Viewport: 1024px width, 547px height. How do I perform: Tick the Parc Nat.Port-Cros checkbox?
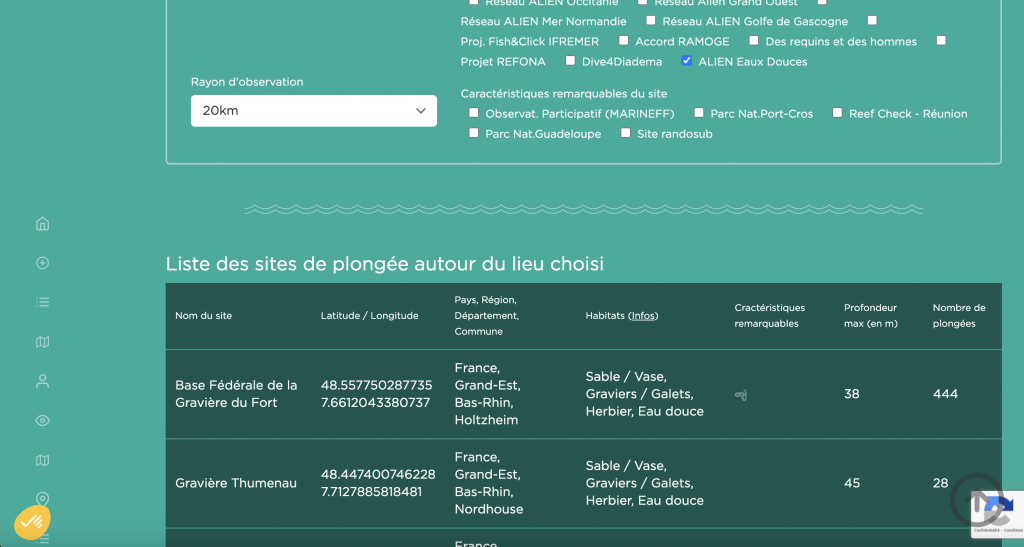coord(700,113)
